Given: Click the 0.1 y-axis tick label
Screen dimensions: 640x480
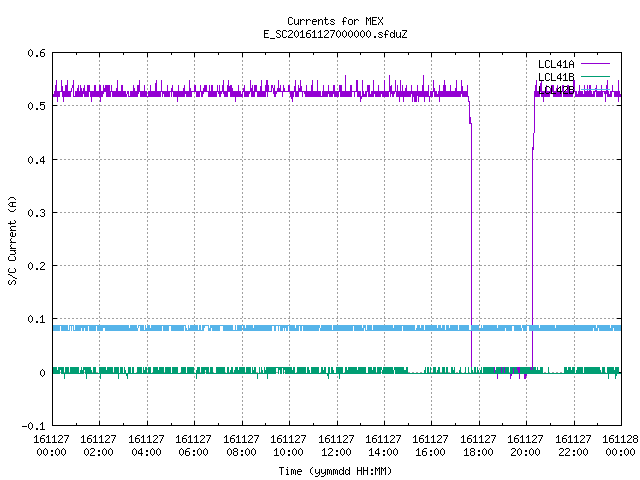Looking at the screenshot, I should (x=36, y=319).
